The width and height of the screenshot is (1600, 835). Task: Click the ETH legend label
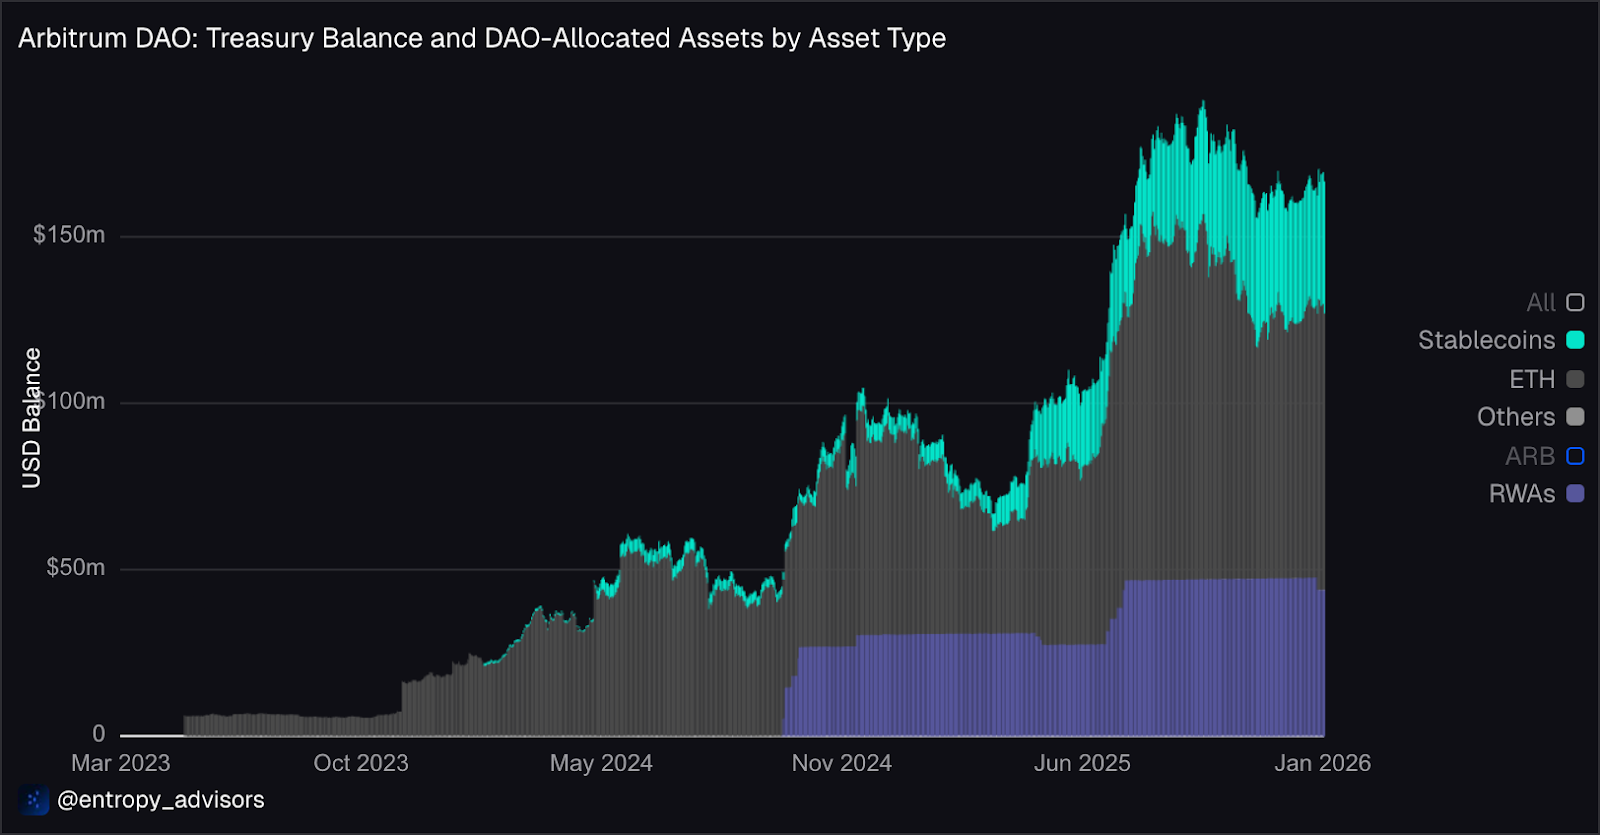point(1532,379)
